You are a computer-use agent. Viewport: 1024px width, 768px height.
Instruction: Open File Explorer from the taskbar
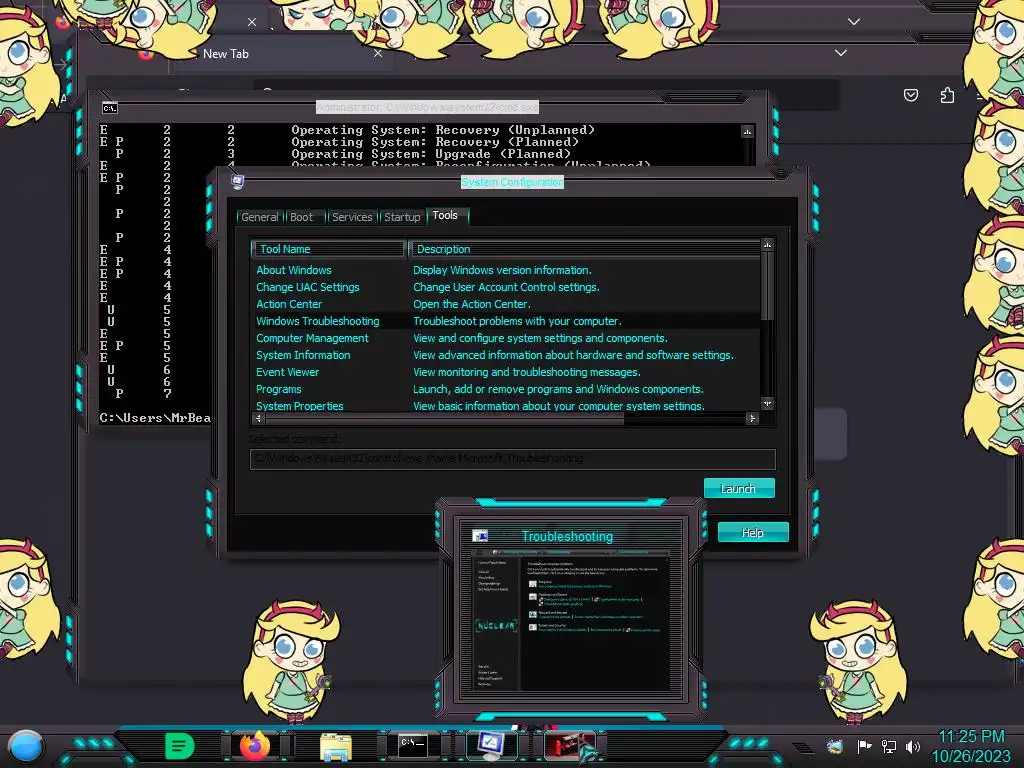pyautogui.click(x=336, y=746)
